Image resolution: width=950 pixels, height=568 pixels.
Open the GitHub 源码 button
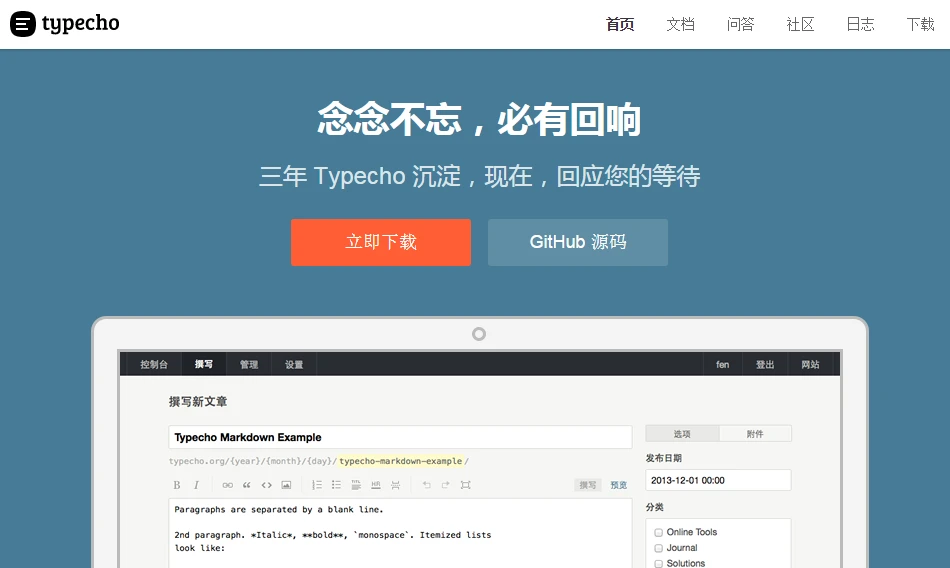coord(578,242)
